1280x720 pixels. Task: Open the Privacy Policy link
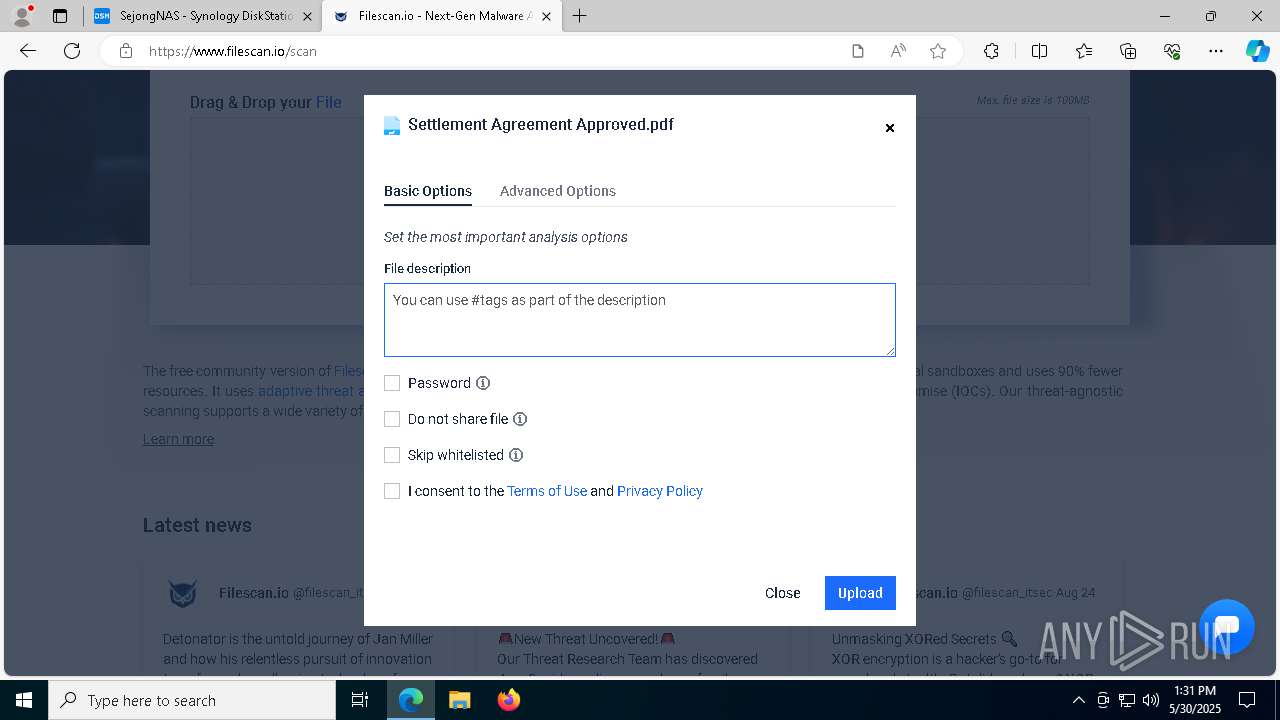click(x=660, y=491)
